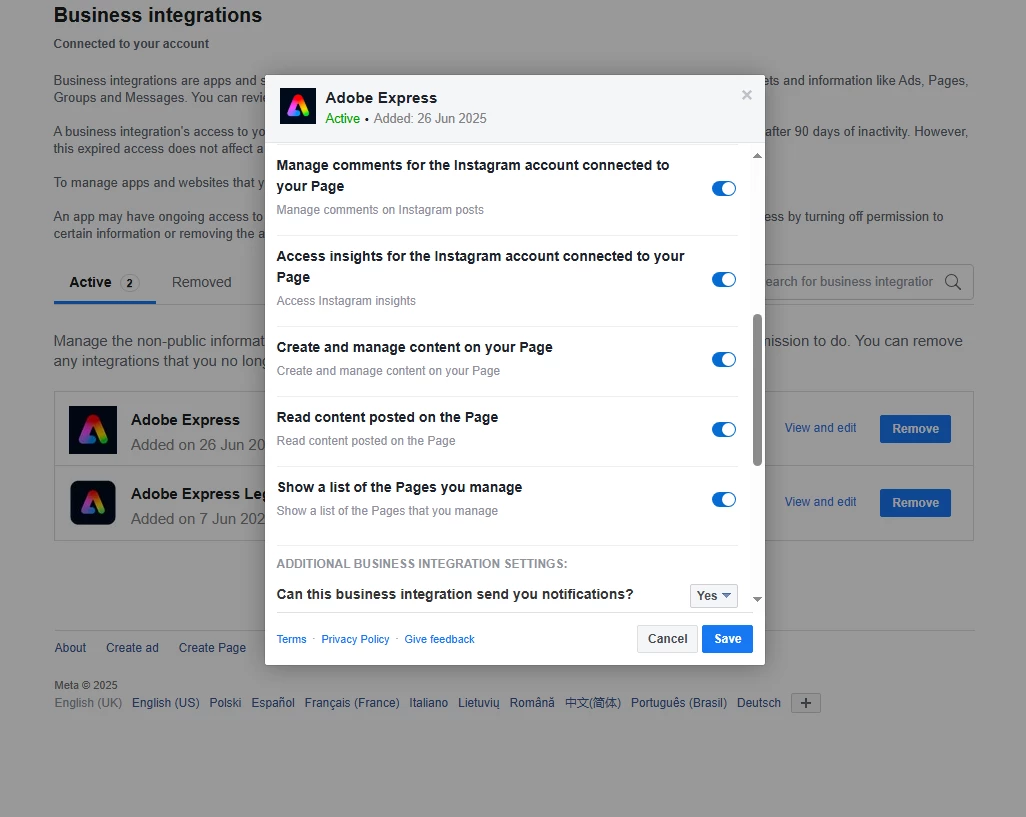The image size is (1026, 817).
Task: Switch language to Polski
Action: pos(225,703)
